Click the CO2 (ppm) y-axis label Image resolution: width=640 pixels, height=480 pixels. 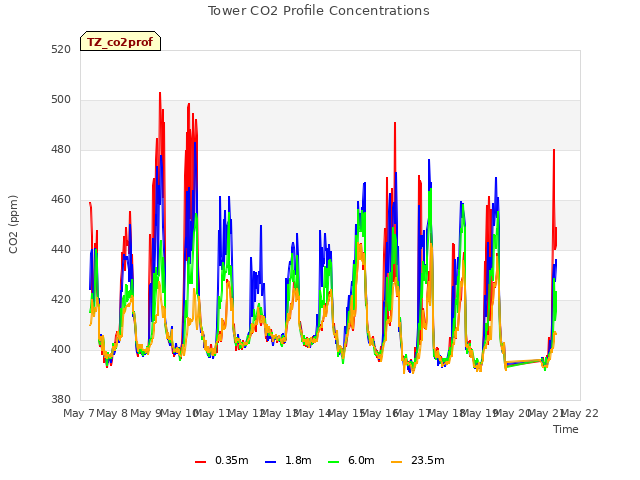[13, 224]
